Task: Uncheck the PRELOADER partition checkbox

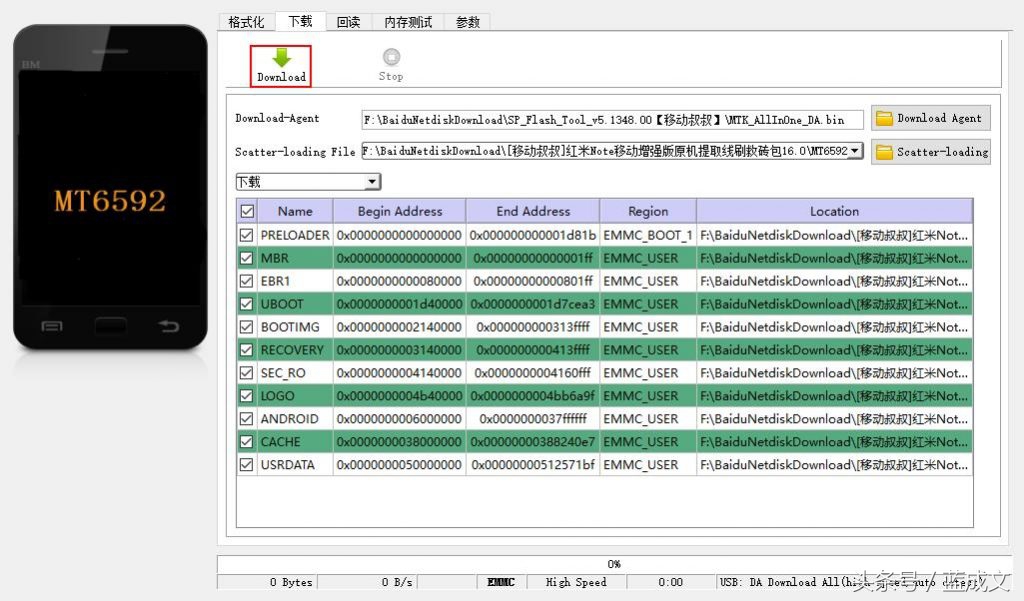Action: coord(246,234)
